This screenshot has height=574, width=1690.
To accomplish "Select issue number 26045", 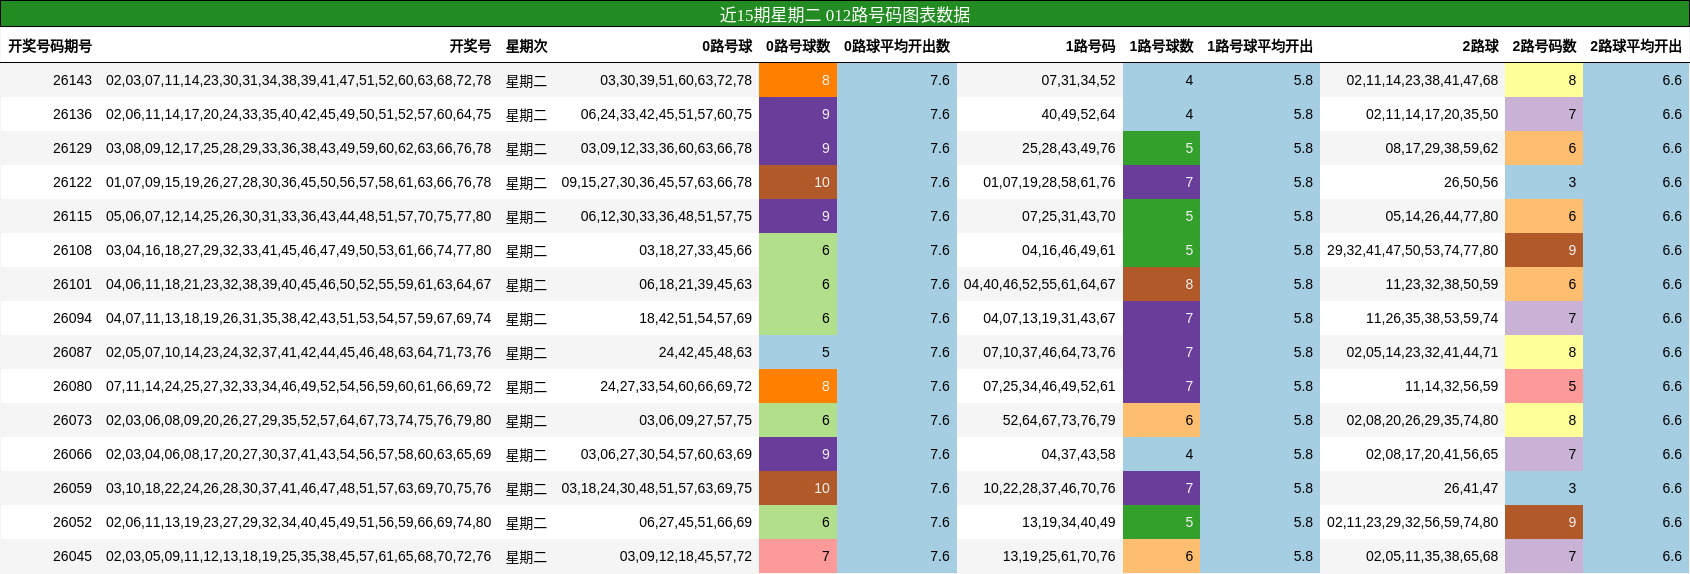I will click(72, 556).
